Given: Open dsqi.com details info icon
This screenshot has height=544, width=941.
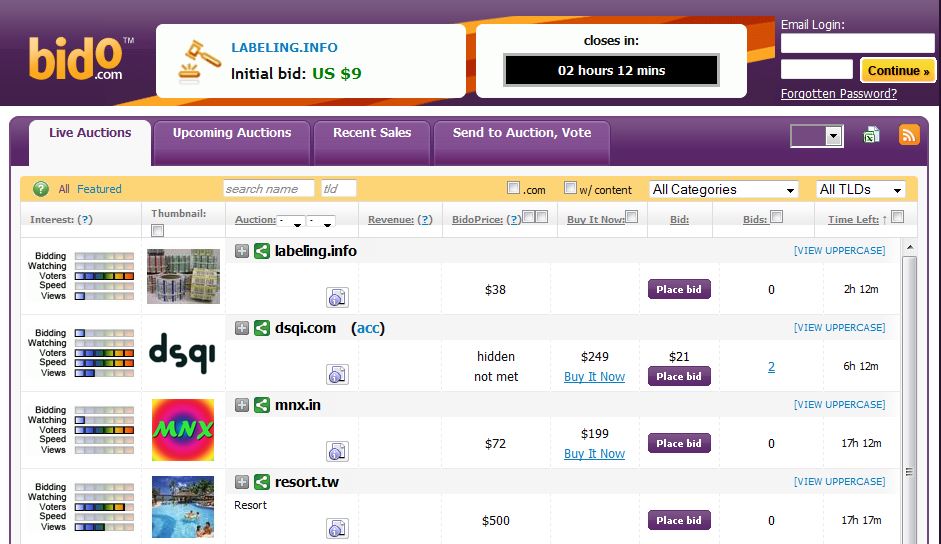Looking at the screenshot, I should (x=337, y=374).
